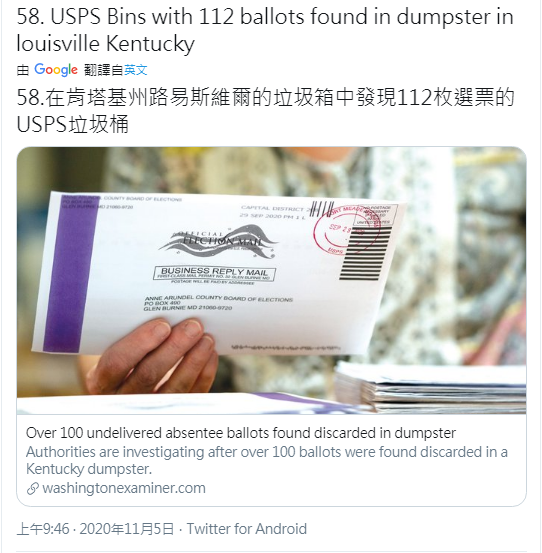Click the original English tweet text
Image resolution: width=542 pixels, height=553 pixels.
pyautogui.click(x=265, y=30)
